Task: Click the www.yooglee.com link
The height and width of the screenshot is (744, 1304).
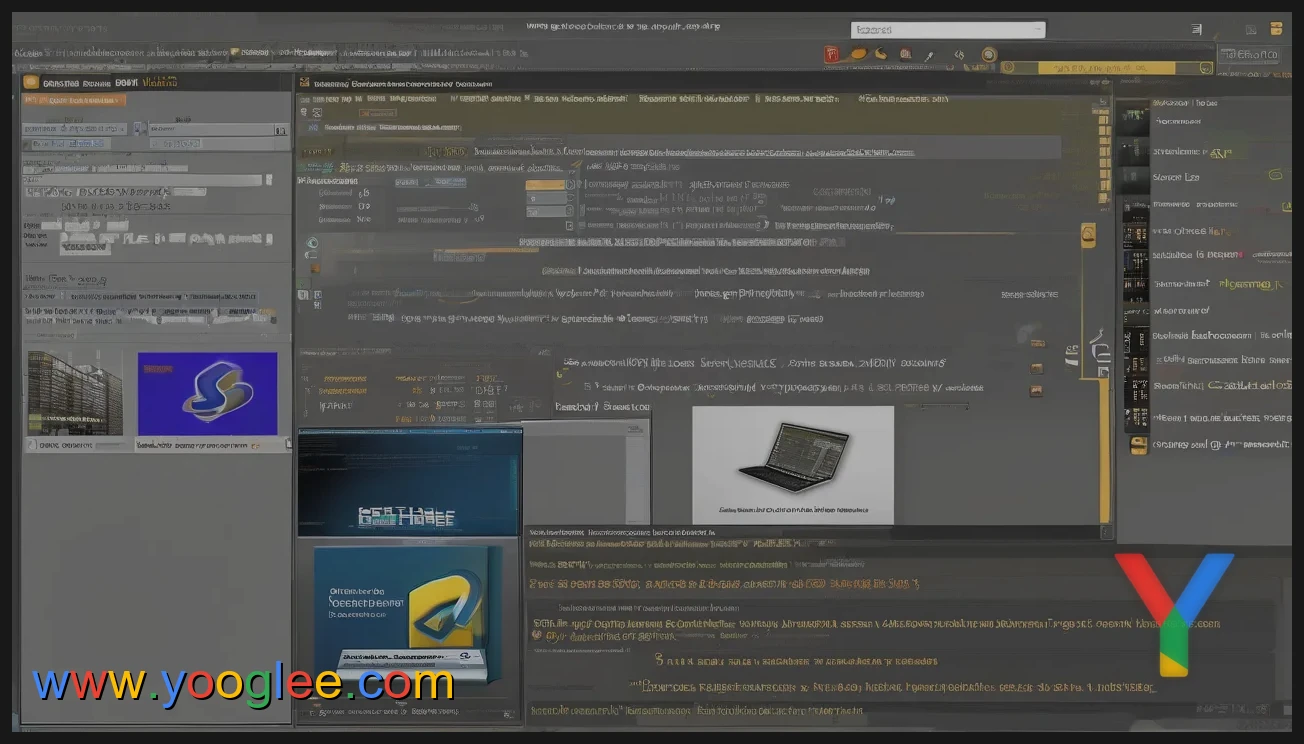Action: coord(243,684)
